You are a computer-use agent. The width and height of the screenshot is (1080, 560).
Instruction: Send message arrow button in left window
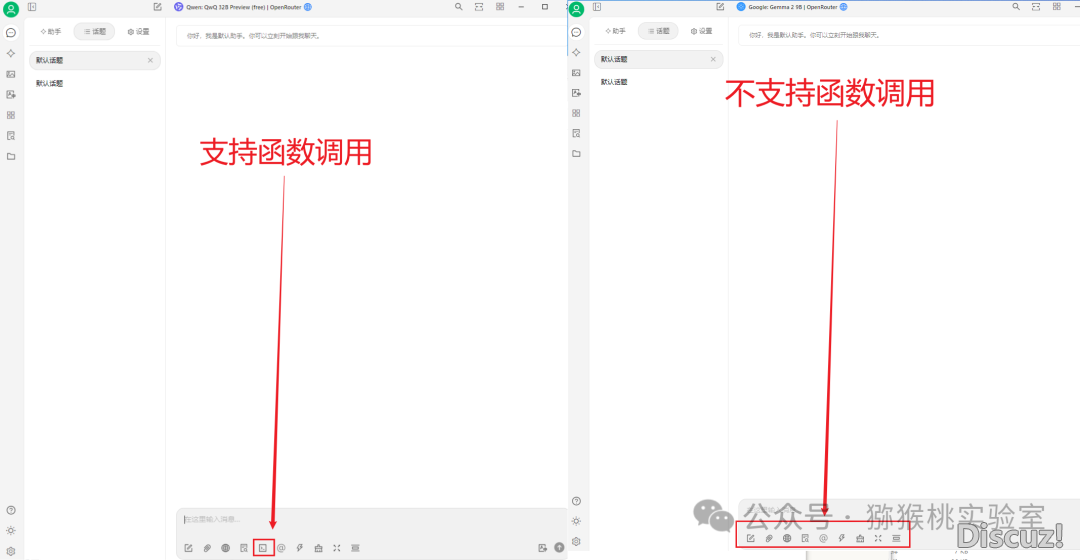click(559, 548)
